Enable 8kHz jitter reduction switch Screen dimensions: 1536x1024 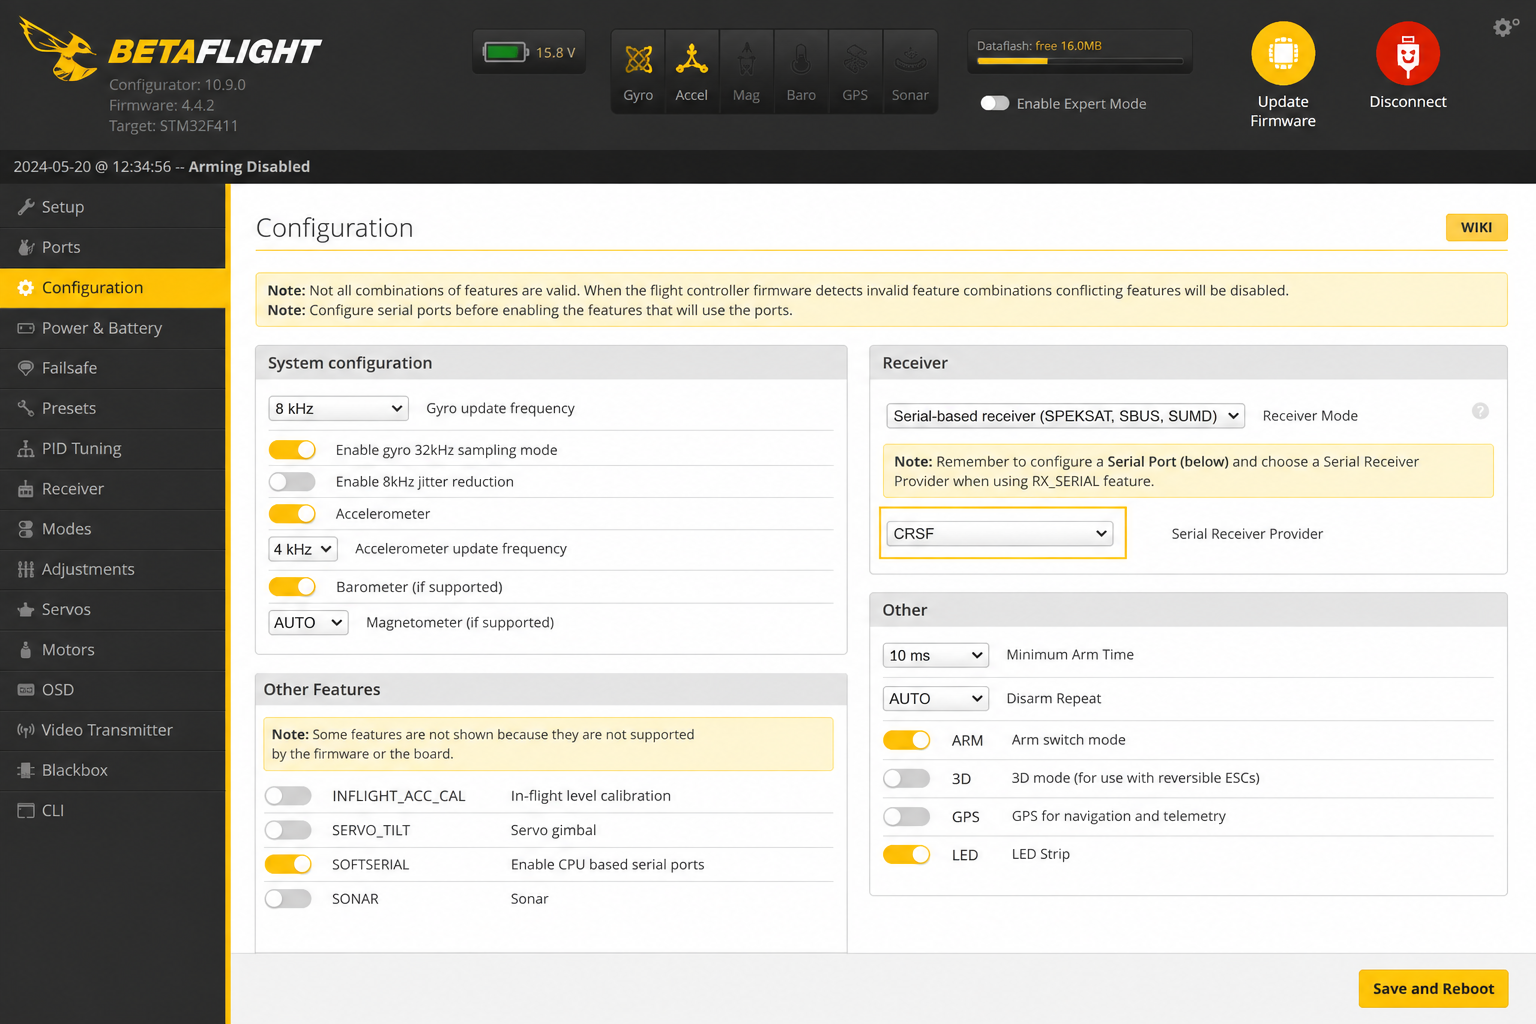pos(292,482)
